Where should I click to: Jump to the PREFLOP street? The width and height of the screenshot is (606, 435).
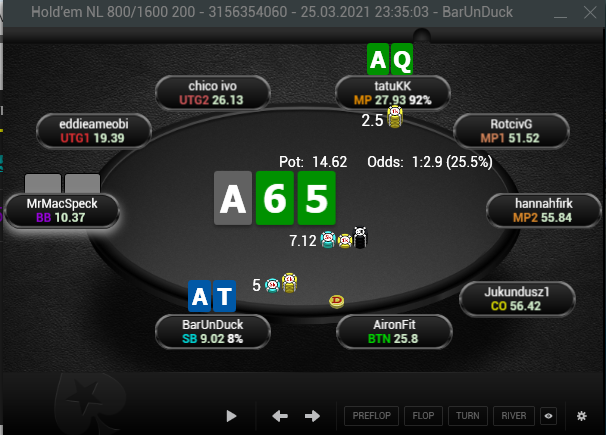point(371,416)
